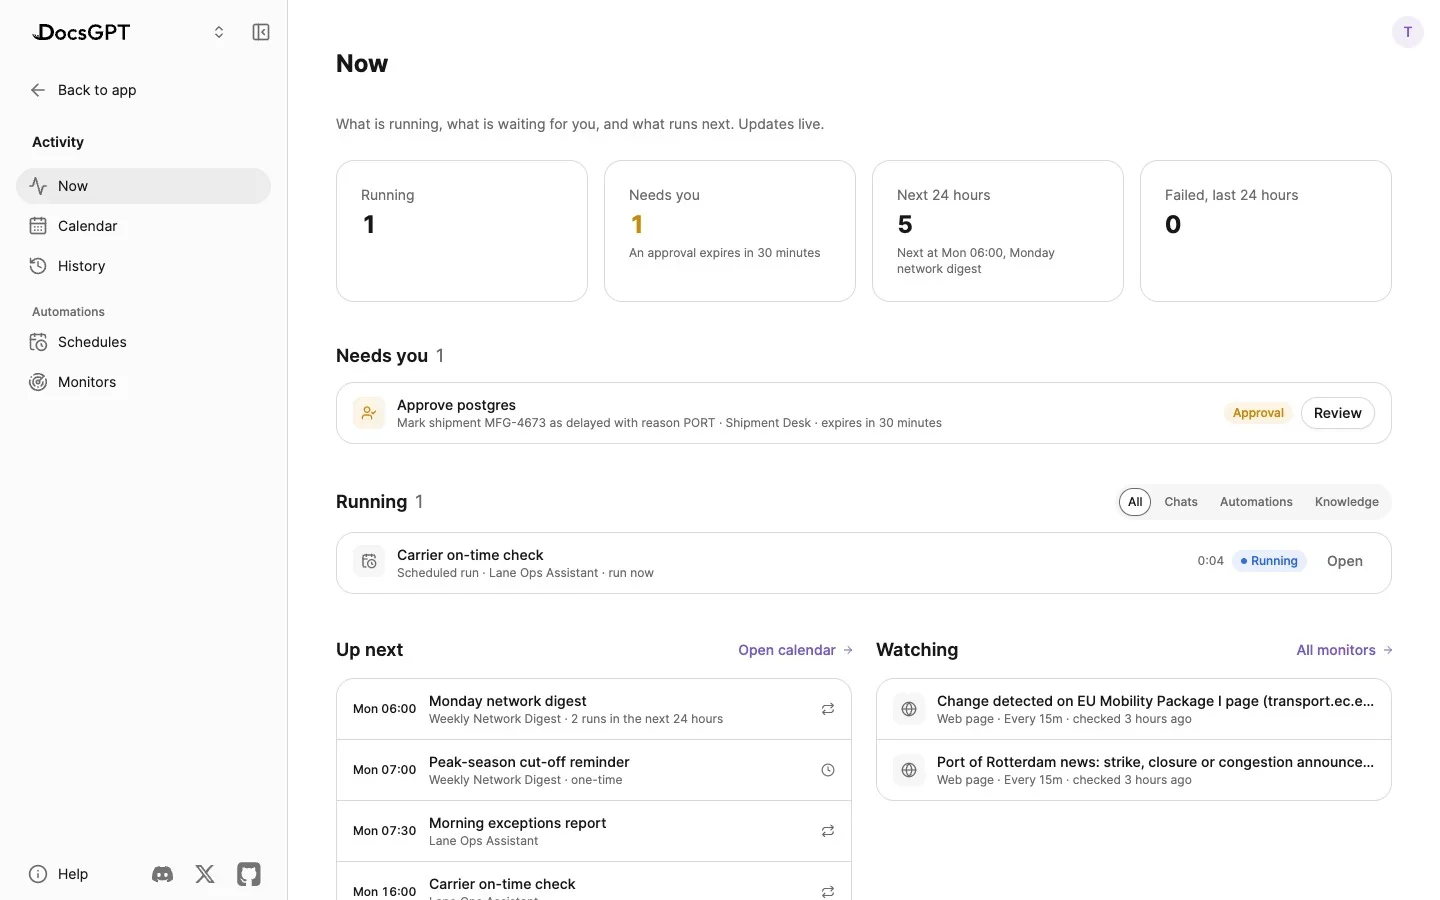Click the Help circle icon
1440x900 pixels.
point(38,874)
